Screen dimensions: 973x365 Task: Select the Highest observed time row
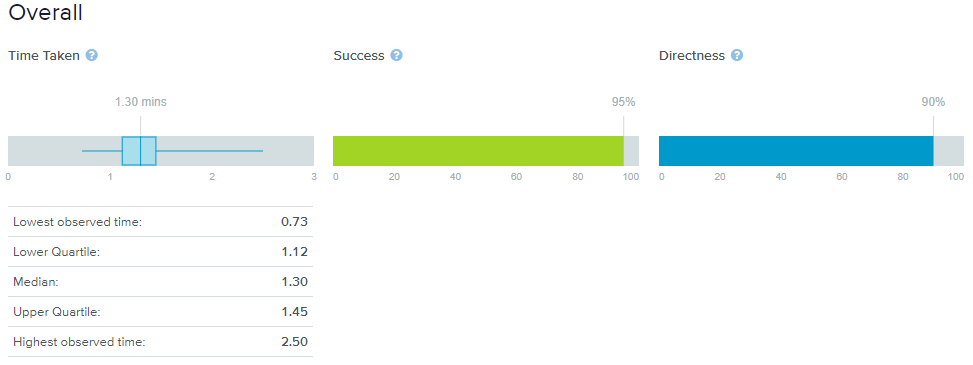pos(160,341)
